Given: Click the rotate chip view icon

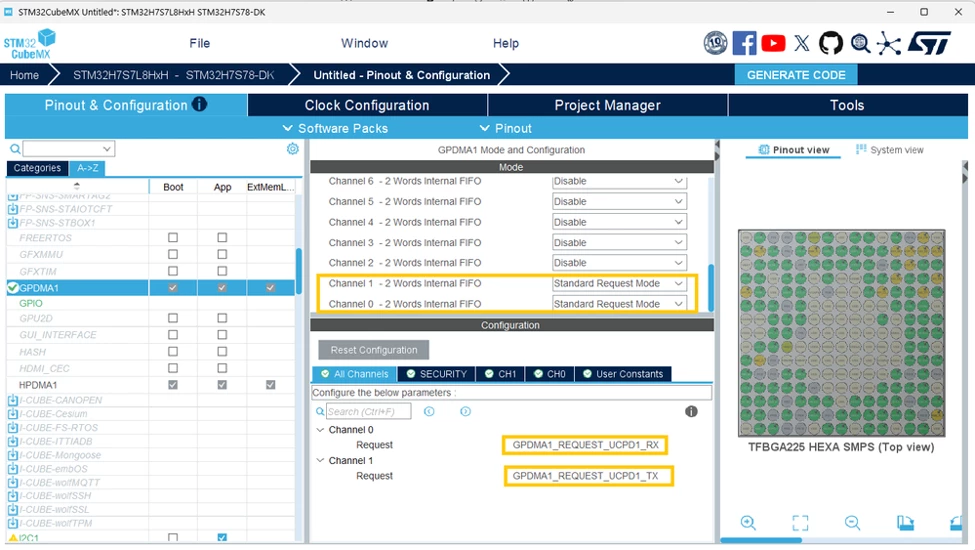Looking at the screenshot, I should click(x=905, y=523).
